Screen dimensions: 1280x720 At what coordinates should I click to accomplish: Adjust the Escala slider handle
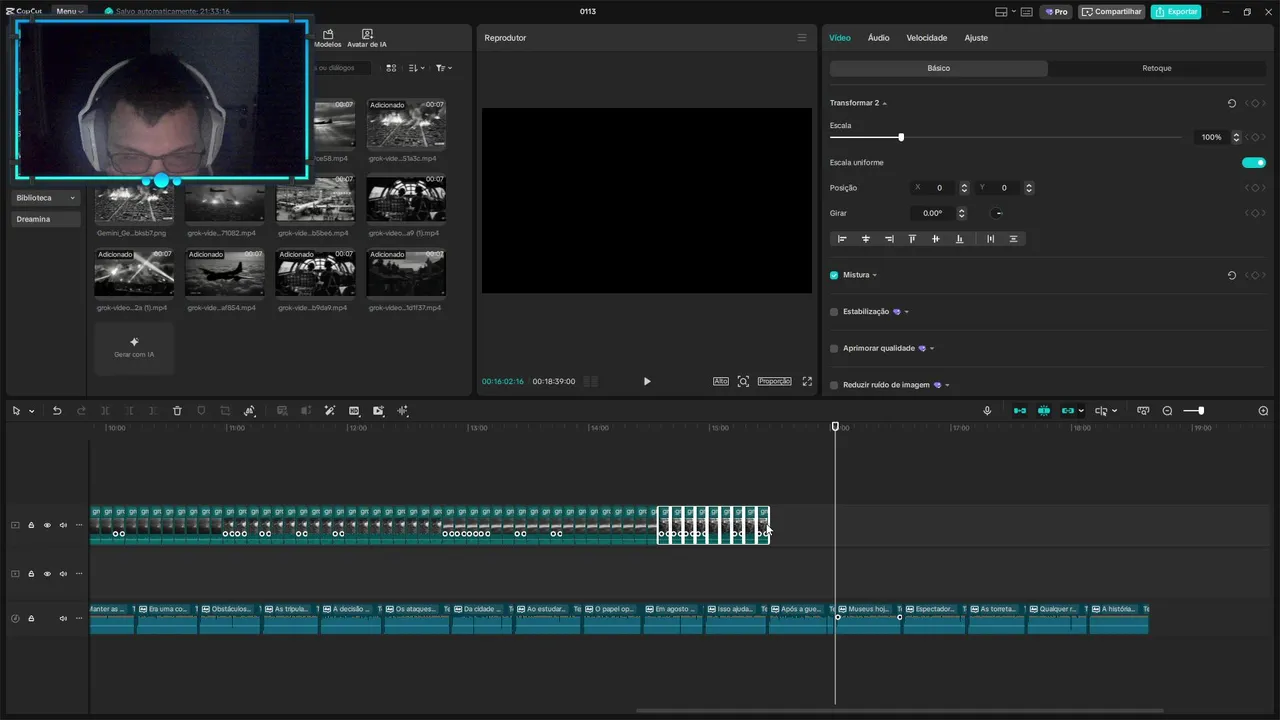tap(901, 137)
